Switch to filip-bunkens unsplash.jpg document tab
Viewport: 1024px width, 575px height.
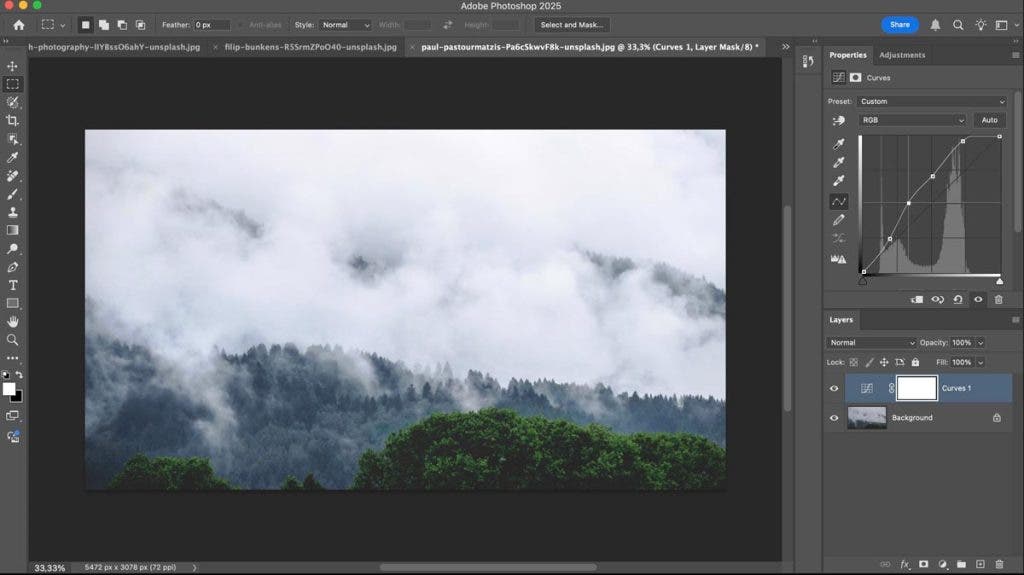310,47
